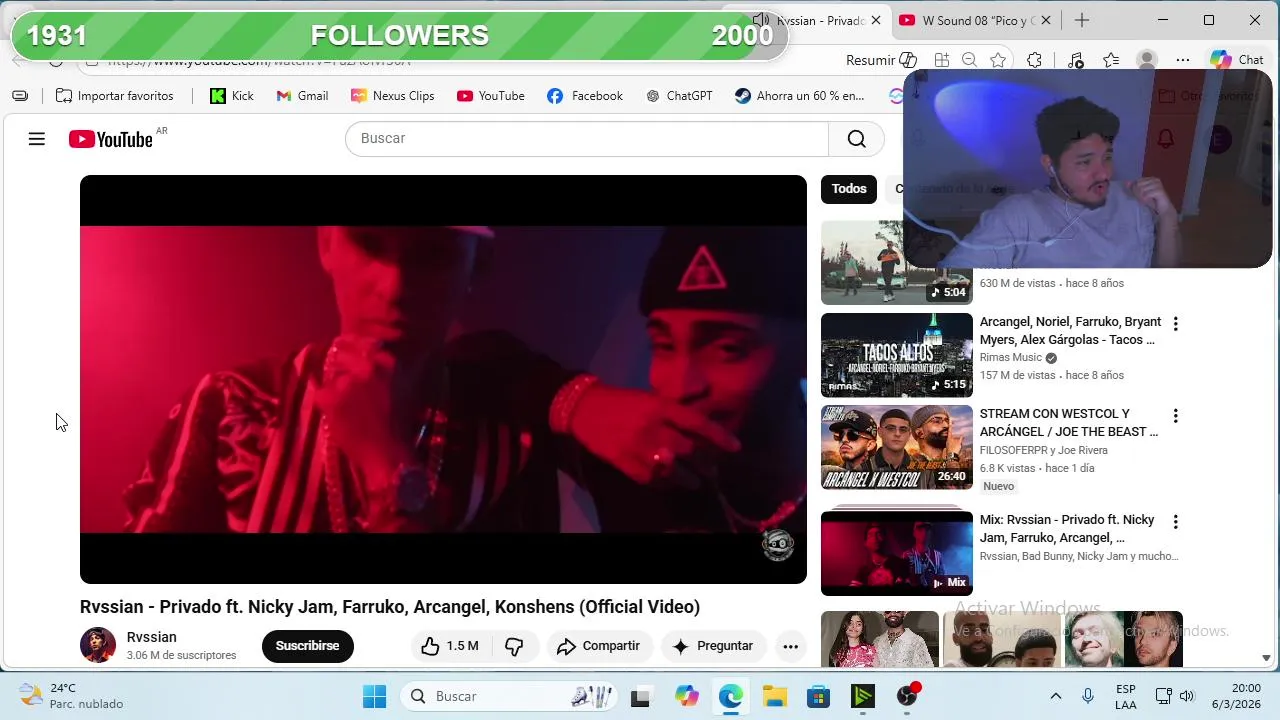This screenshot has width=1280, height=720.
Task: Click 'FILOSOFERPR y Joe Rivera' channel text
Action: pyautogui.click(x=1043, y=450)
